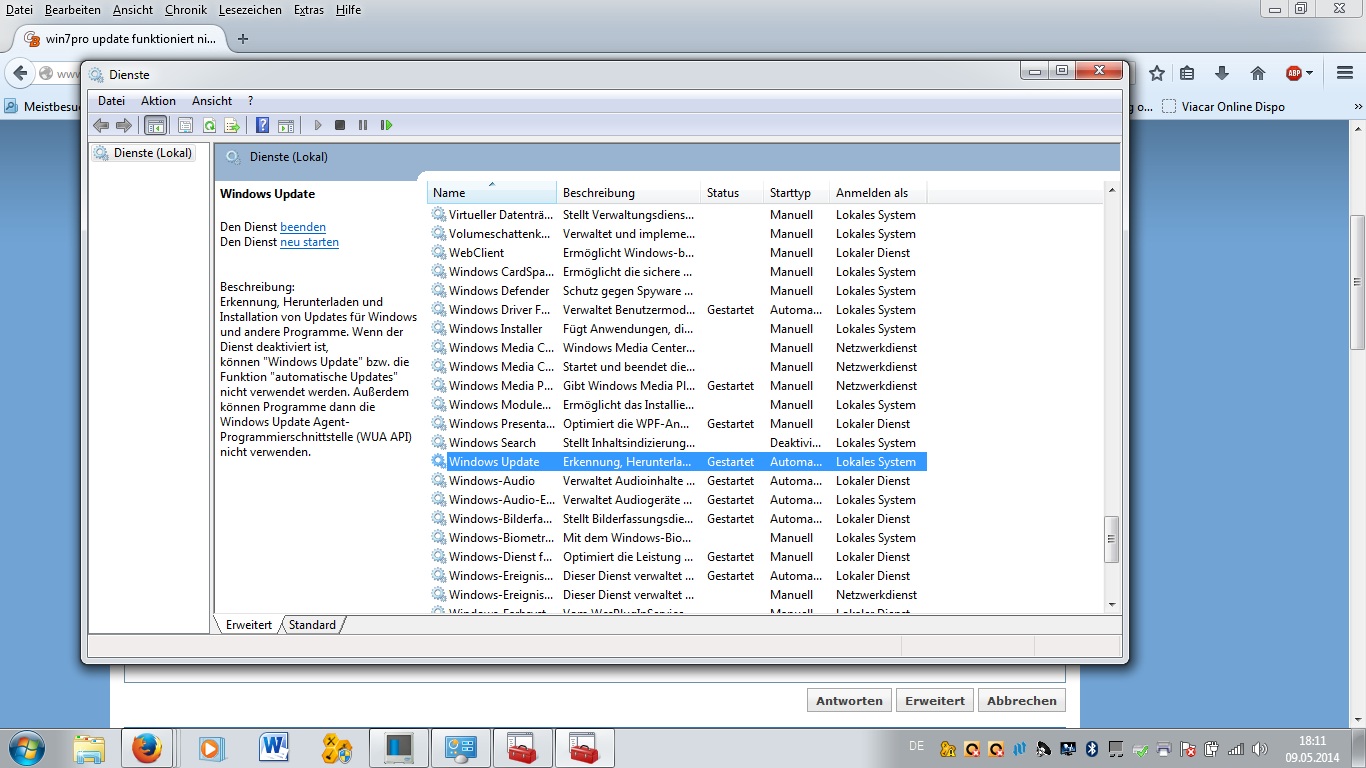Click the Windows Start orb
This screenshot has height=768, width=1366.
click(x=27, y=748)
